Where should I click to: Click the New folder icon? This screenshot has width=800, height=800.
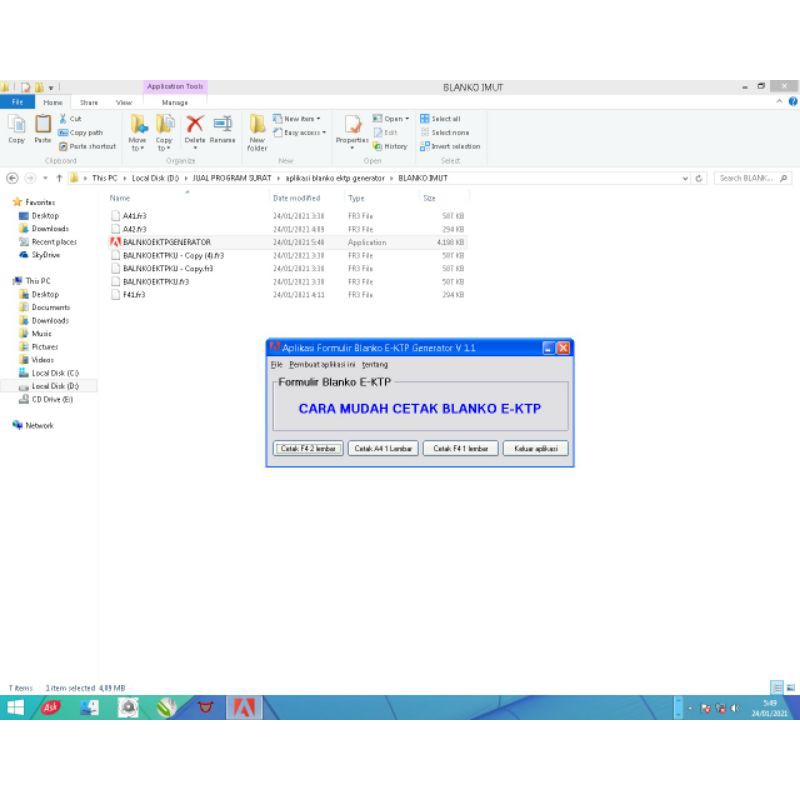pos(257,126)
